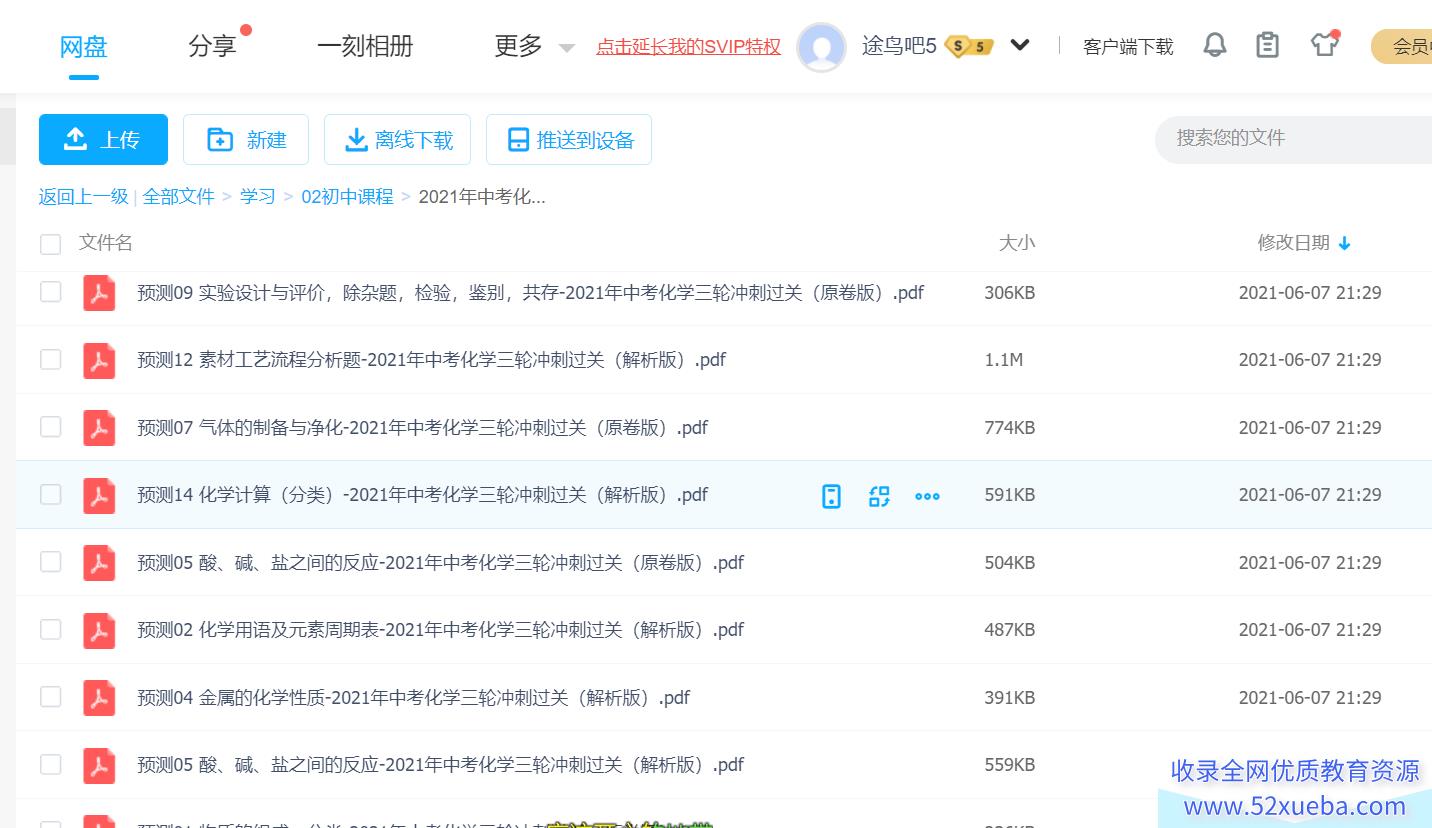
Task: Click the 客户端下载 link
Action: click(x=1128, y=46)
